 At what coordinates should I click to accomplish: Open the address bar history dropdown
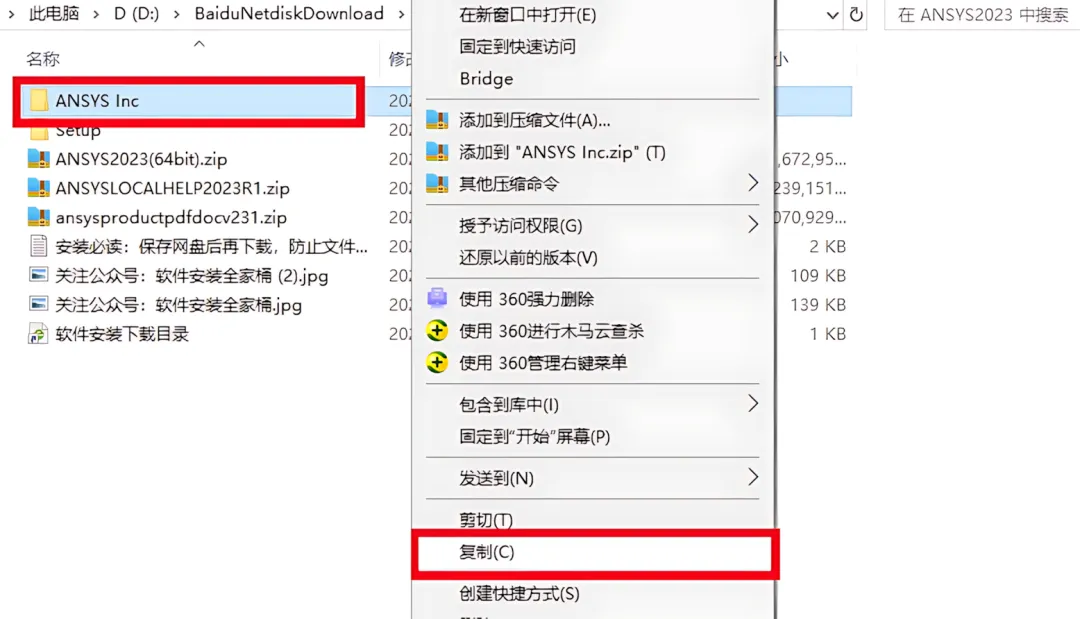832,15
